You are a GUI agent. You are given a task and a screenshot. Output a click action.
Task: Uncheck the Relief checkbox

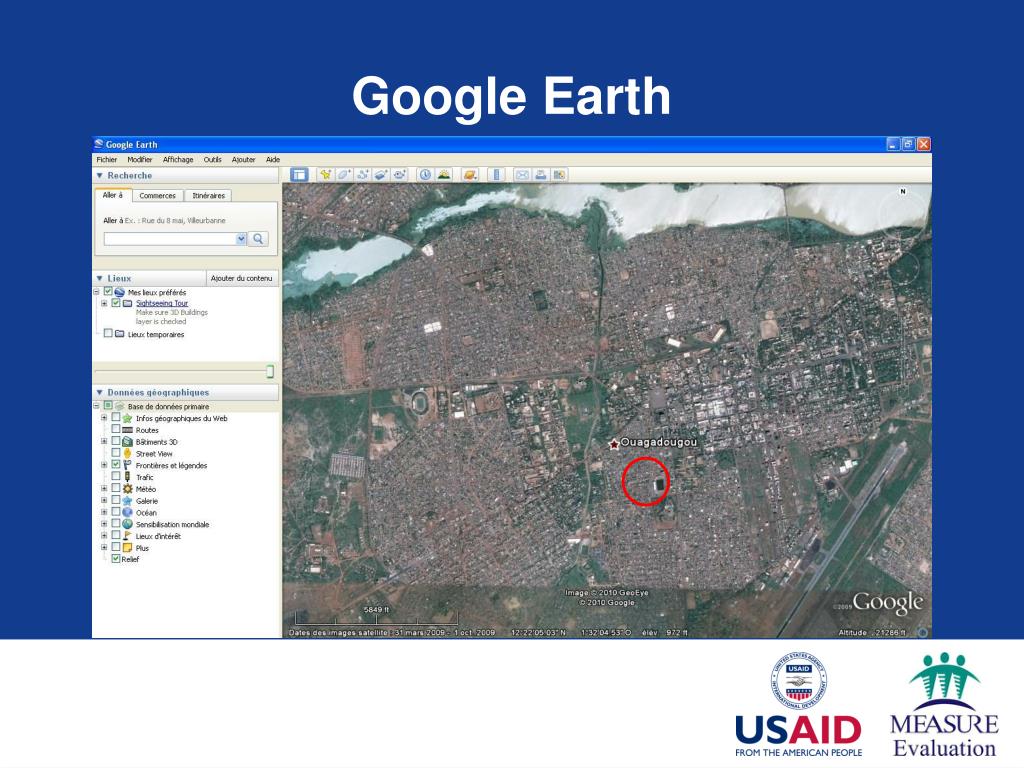(116, 558)
